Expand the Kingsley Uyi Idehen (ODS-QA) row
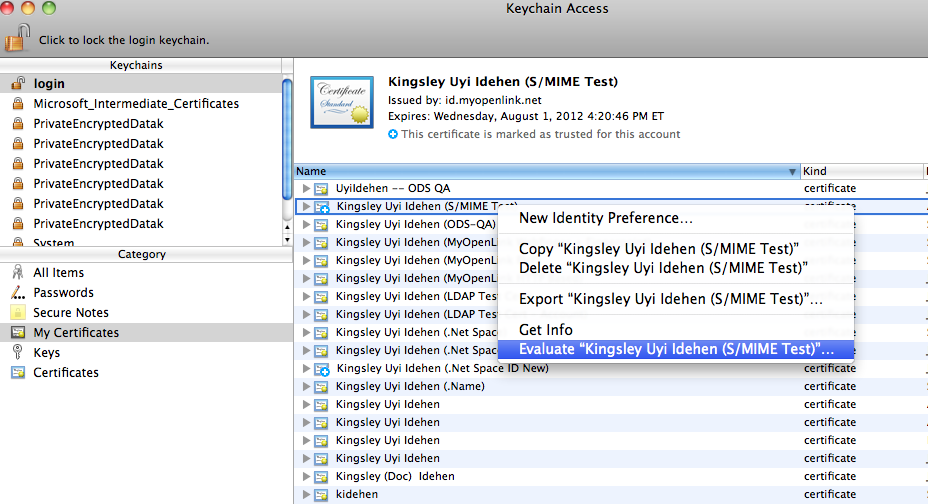Viewport: 928px width, 504px height. pos(306,224)
